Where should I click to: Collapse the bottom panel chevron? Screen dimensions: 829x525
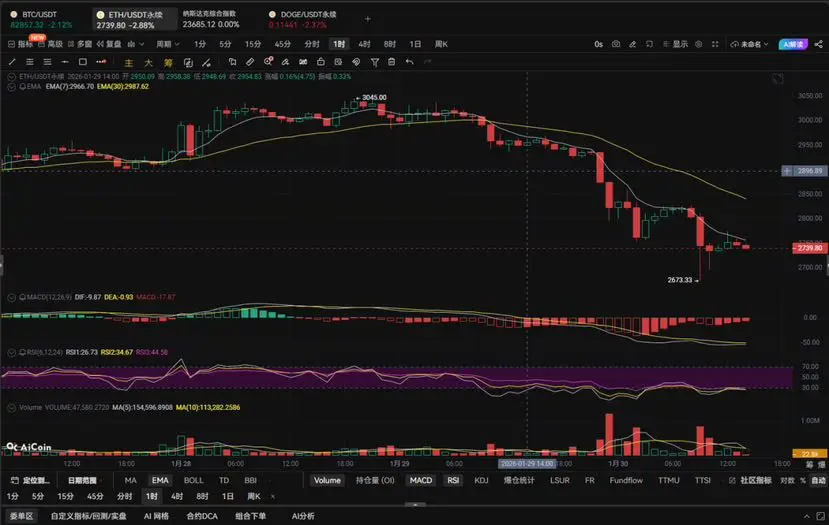(806, 516)
